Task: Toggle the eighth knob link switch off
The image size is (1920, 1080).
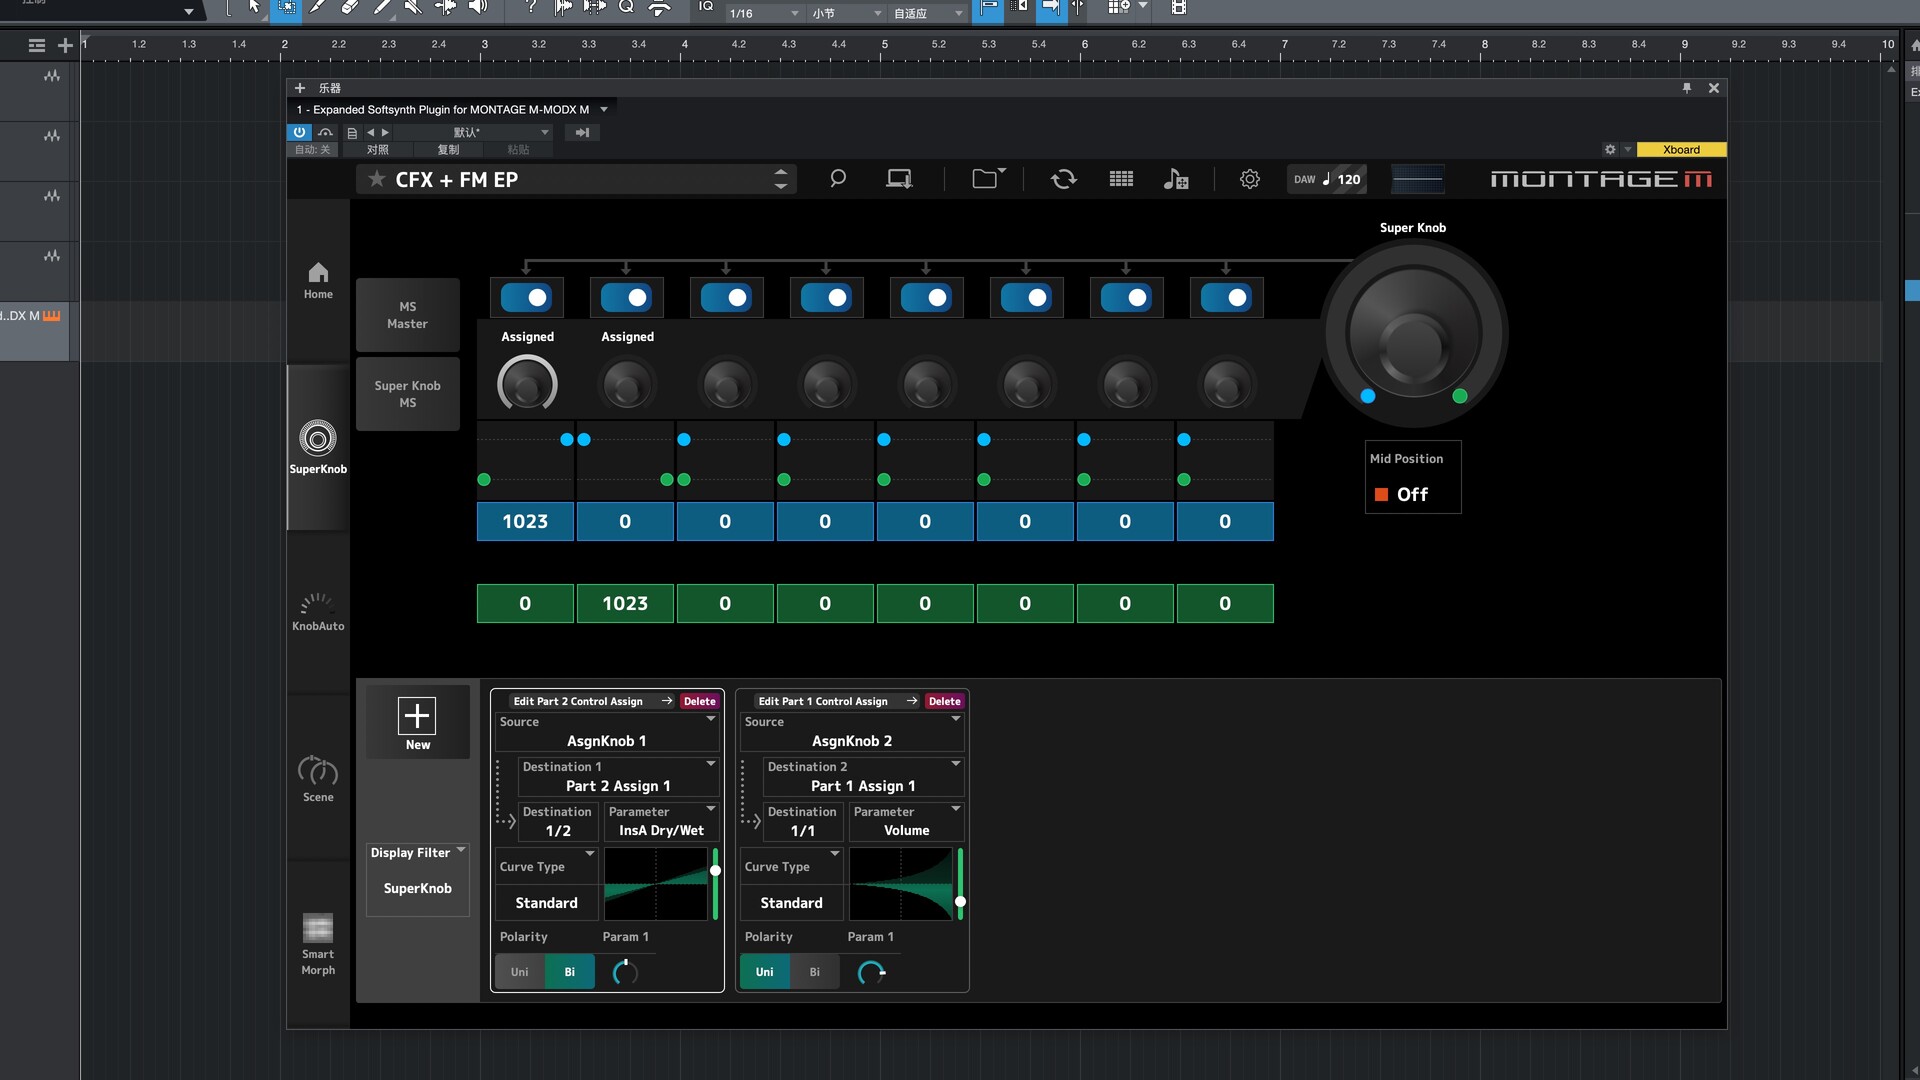Action: 1226,298
